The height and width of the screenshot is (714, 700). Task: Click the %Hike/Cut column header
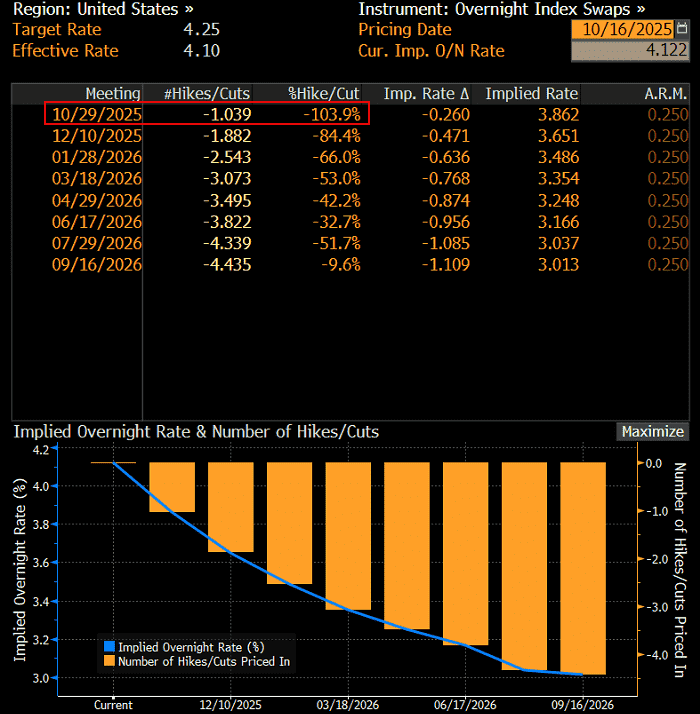pyautogui.click(x=324, y=94)
